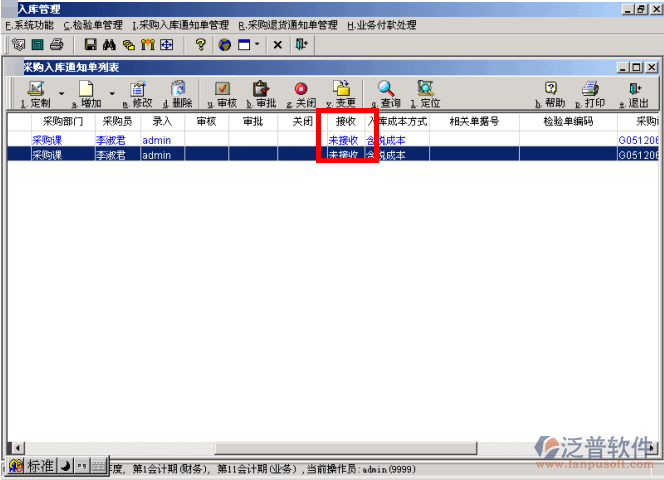The height and width of the screenshot is (480, 664).
Task: Open the I.采购入库通知单管理 menu
Action: coord(180,25)
